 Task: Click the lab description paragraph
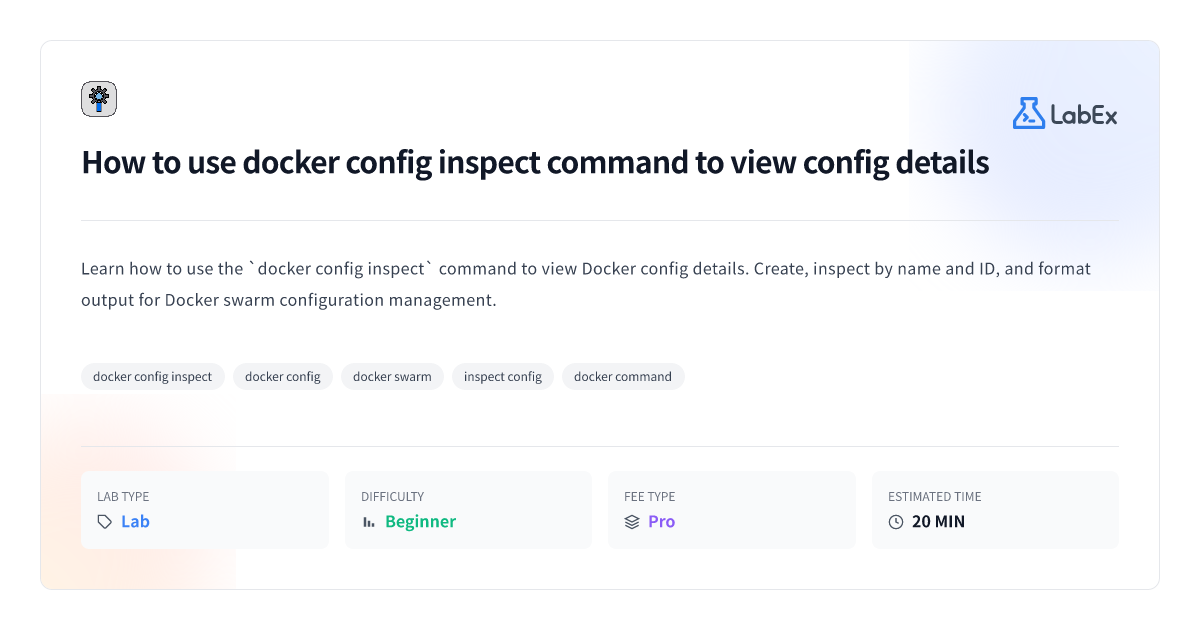click(586, 284)
